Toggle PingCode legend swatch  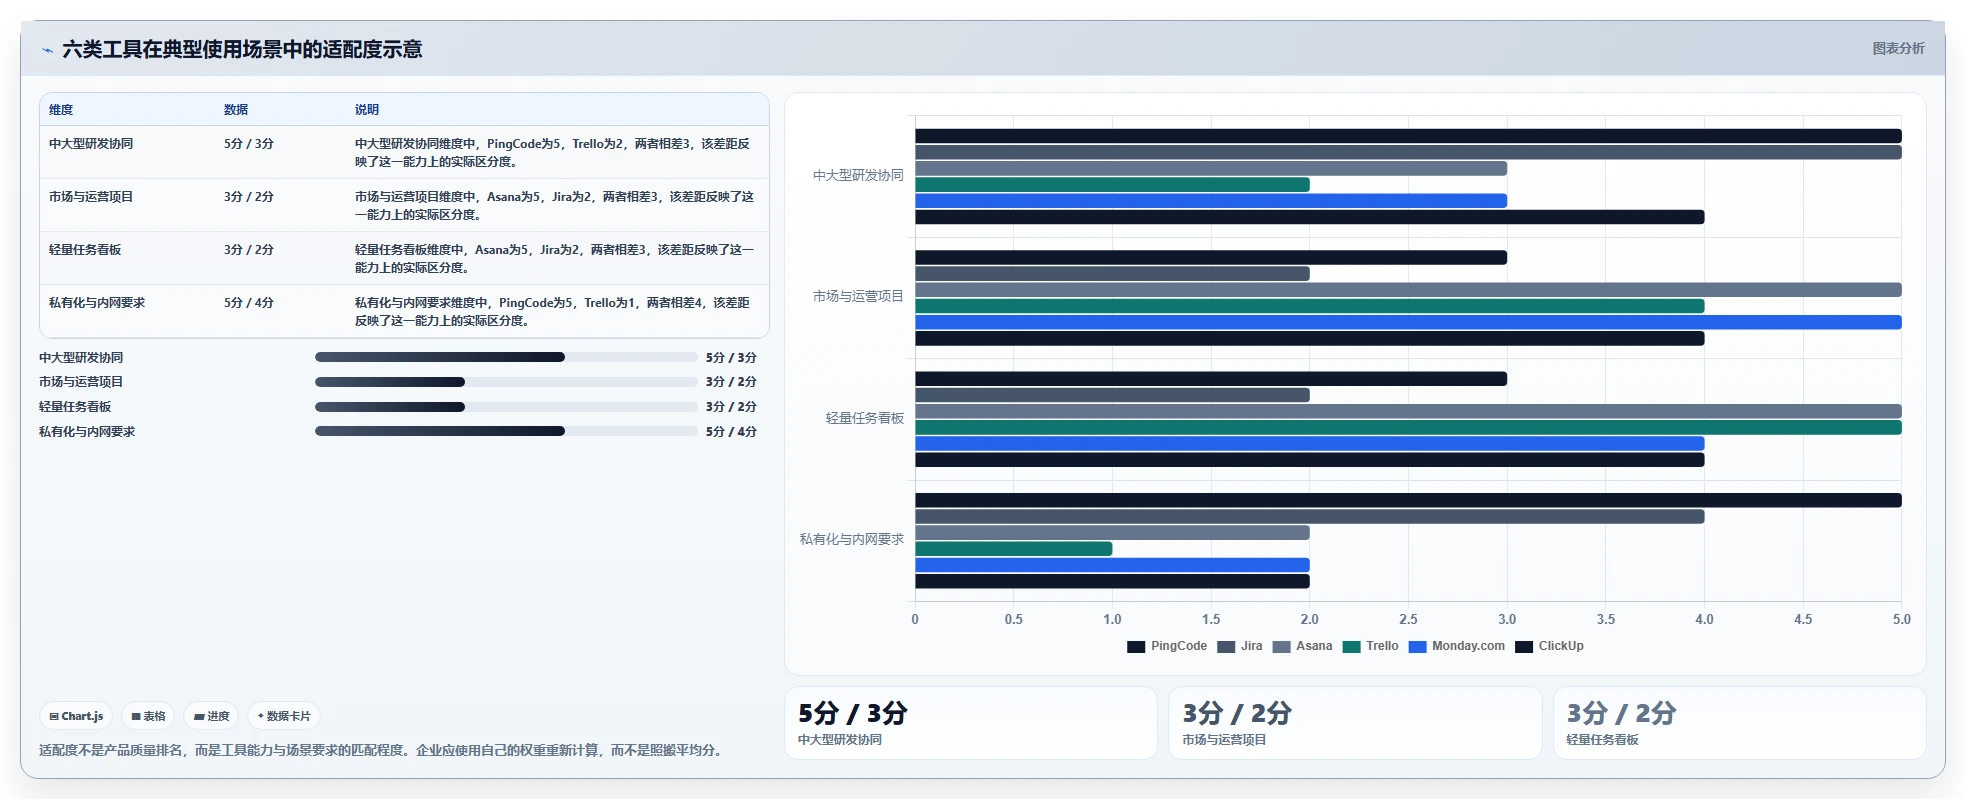click(1135, 646)
